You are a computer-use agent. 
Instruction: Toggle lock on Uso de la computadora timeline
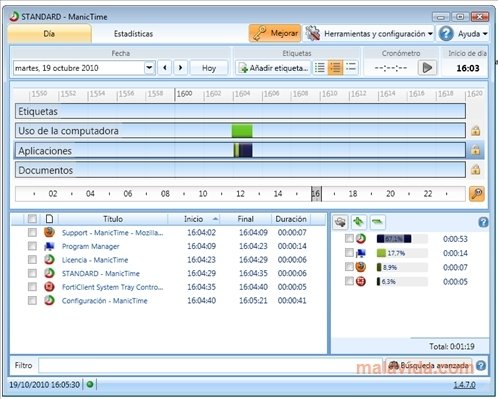click(476, 131)
